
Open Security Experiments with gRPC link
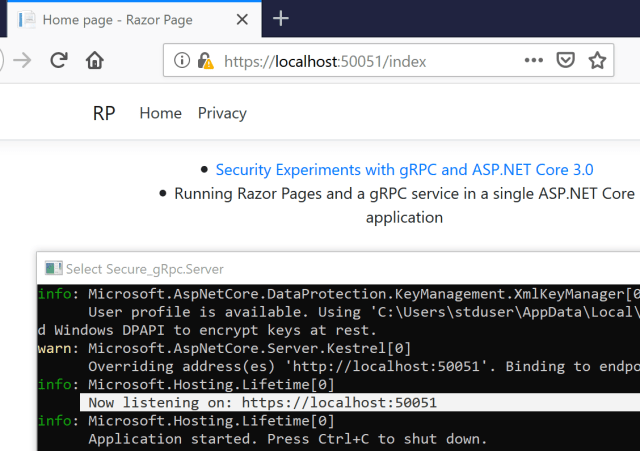pyautogui.click(x=411, y=170)
